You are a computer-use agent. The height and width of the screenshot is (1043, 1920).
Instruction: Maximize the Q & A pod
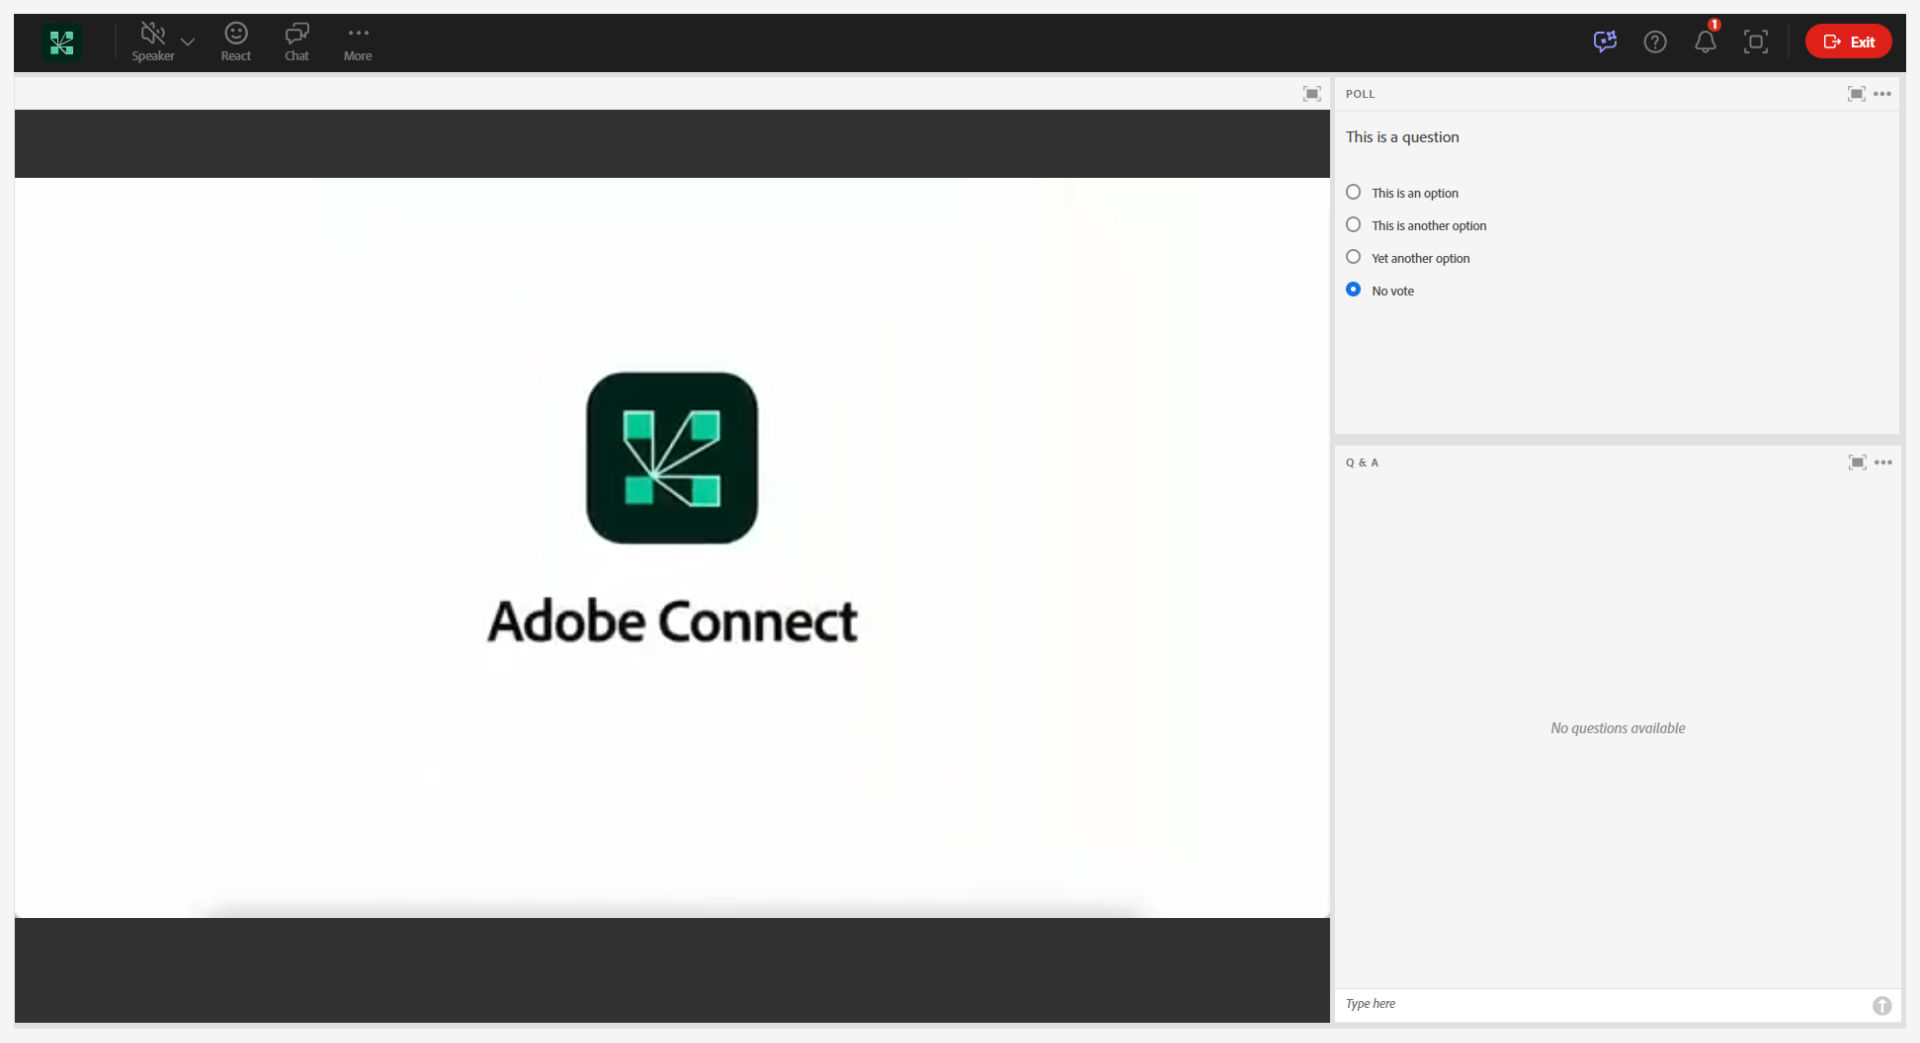click(1857, 462)
